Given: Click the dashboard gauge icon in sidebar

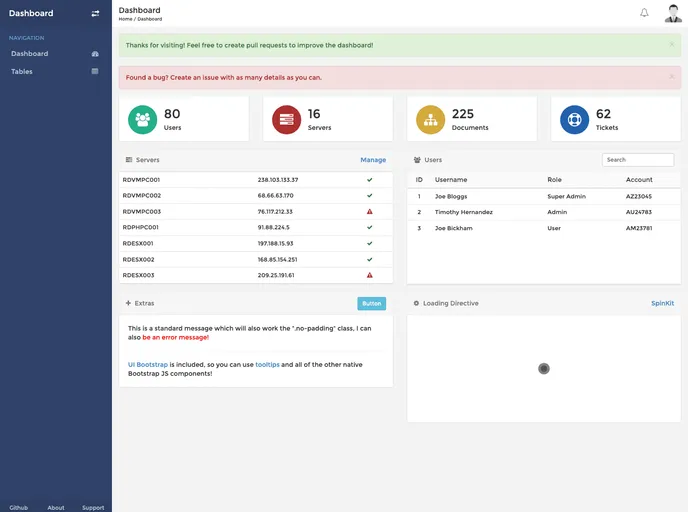Looking at the screenshot, I should pyautogui.click(x=95, y=54).
